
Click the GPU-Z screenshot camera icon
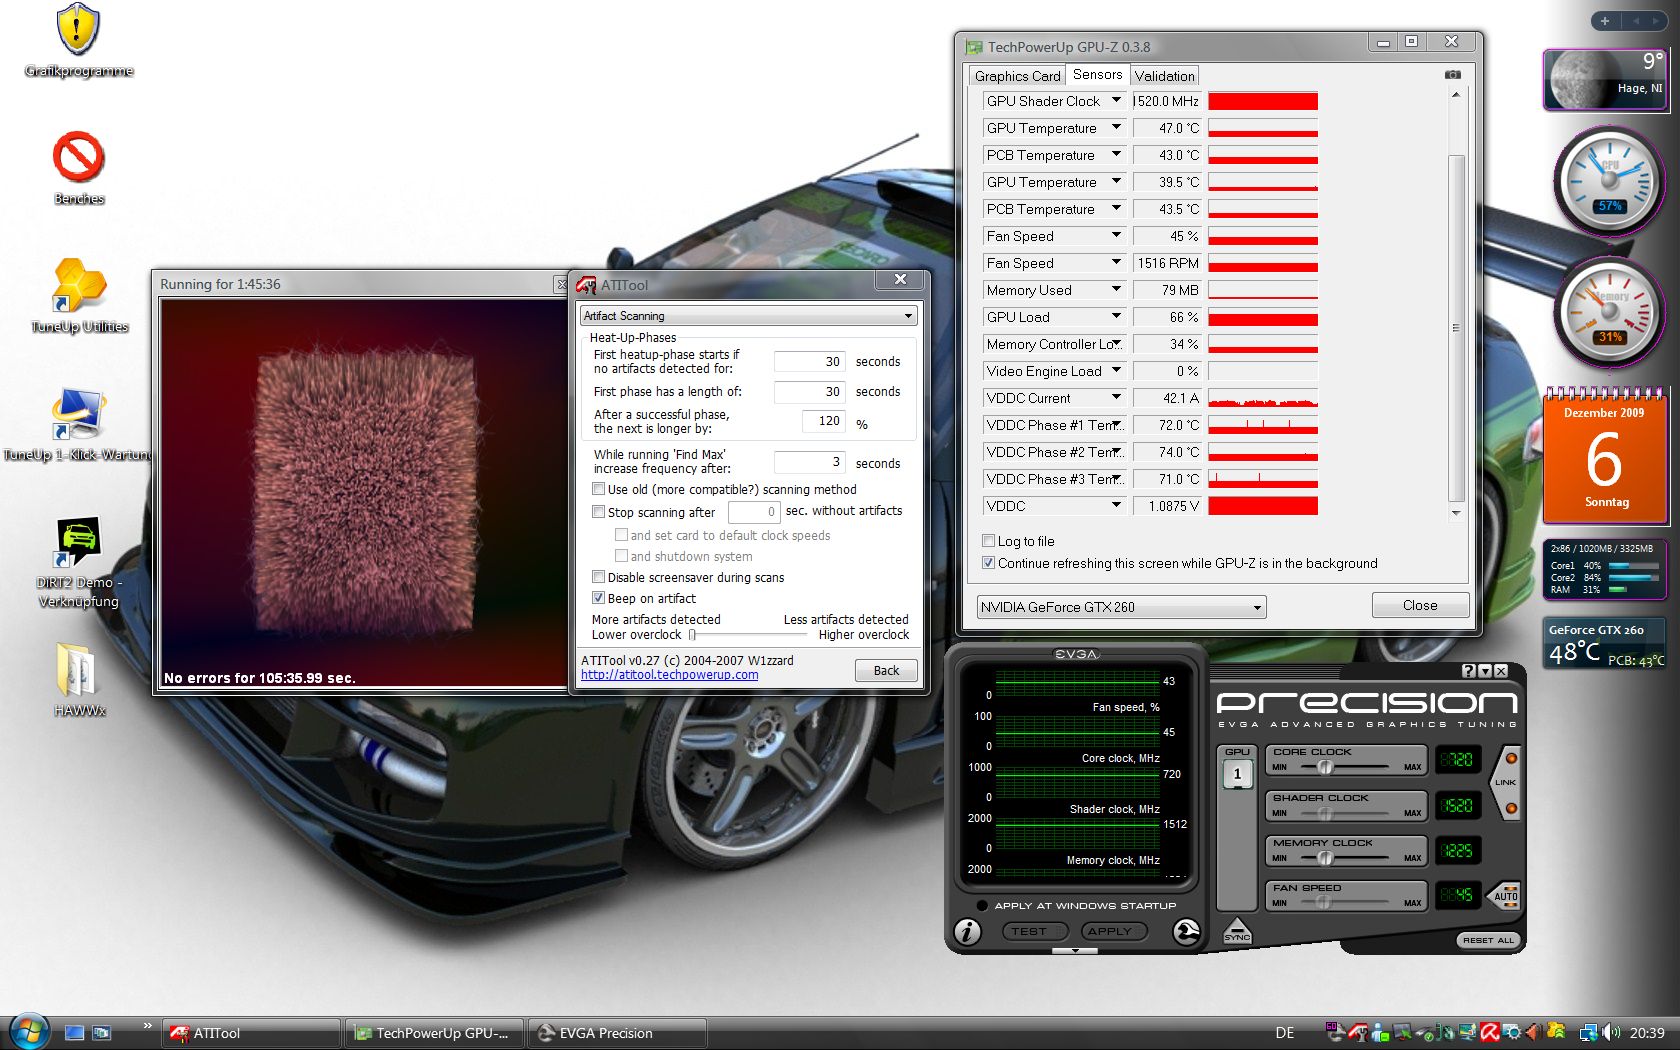click(1453, 75)
